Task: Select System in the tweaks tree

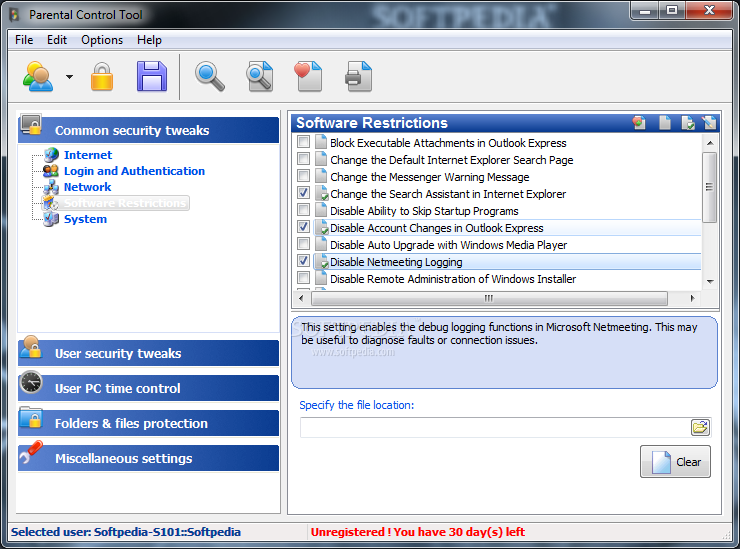Action: point(85,219)
